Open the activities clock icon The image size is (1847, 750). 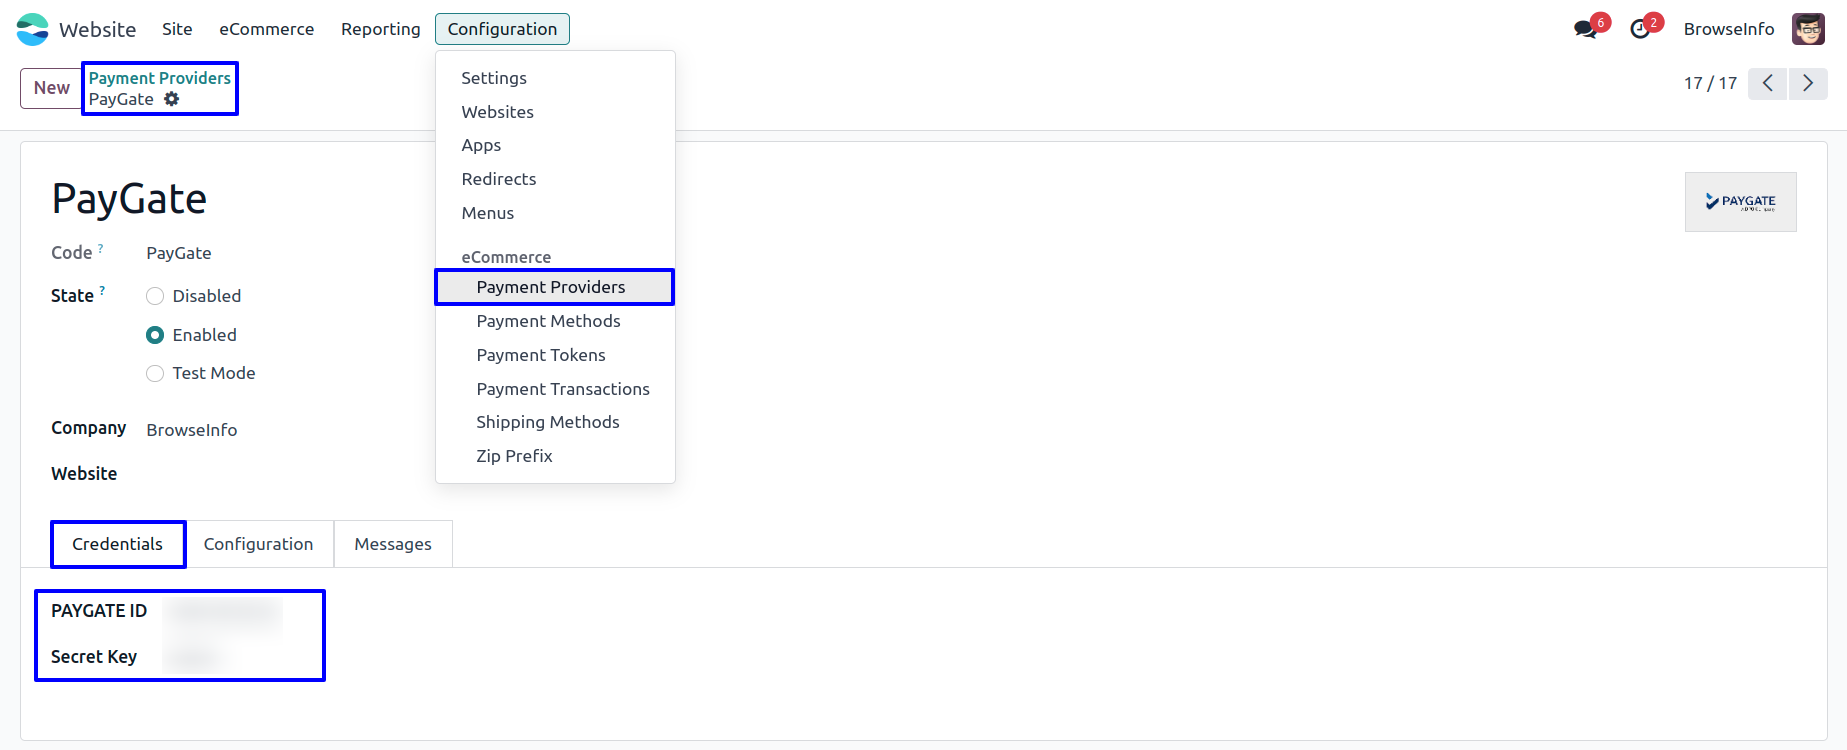point(1640,29)
